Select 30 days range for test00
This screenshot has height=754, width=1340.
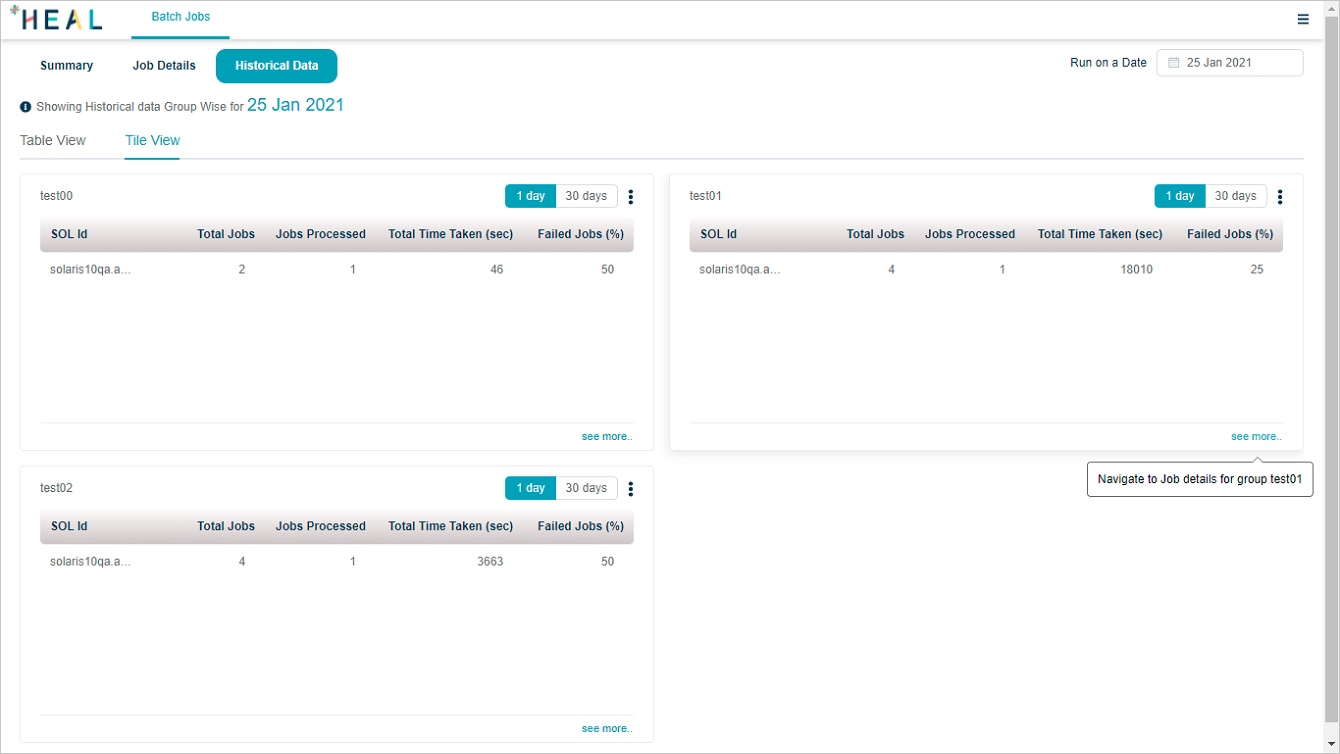tap(586, 196)
